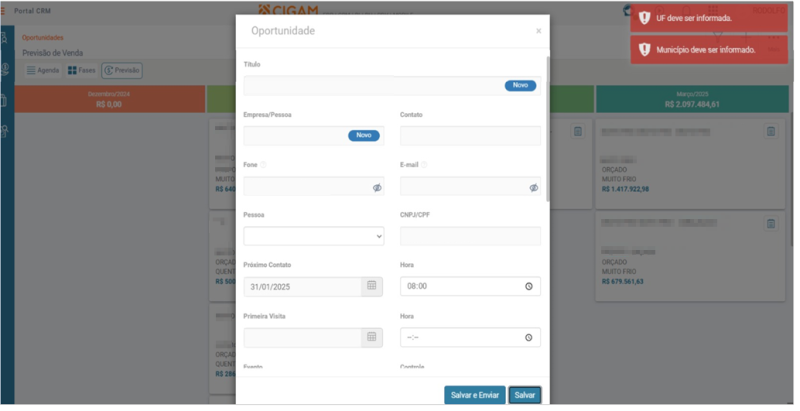The width and height of the screenshot is (800, 411).
Task: Click Próximo Contato date 31/01/2025
Action: [x=302, y=287]
